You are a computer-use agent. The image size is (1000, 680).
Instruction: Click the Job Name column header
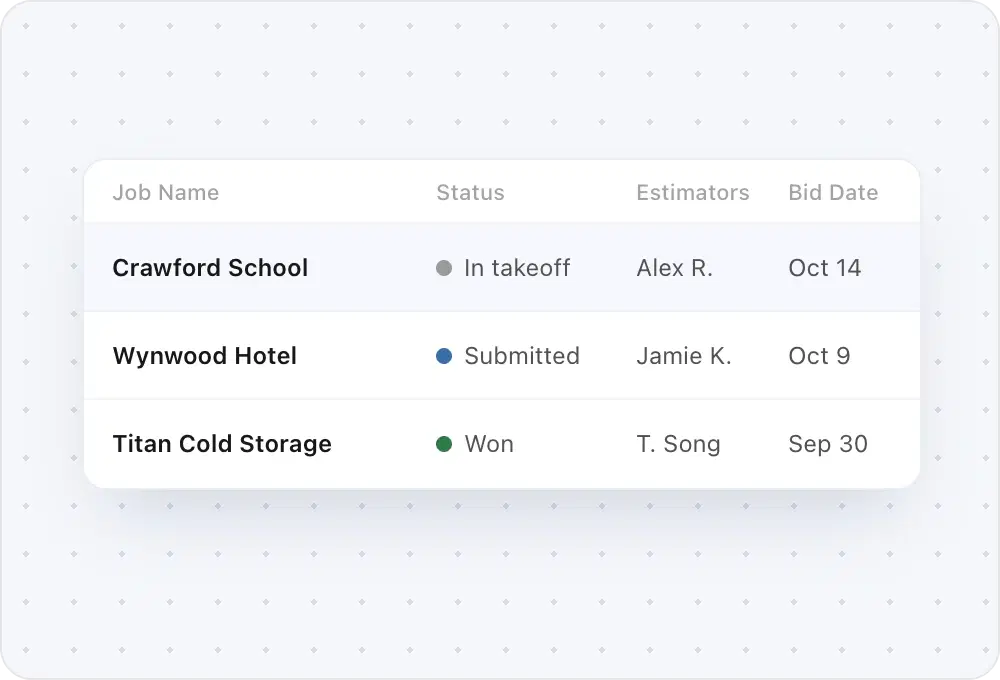166,193
